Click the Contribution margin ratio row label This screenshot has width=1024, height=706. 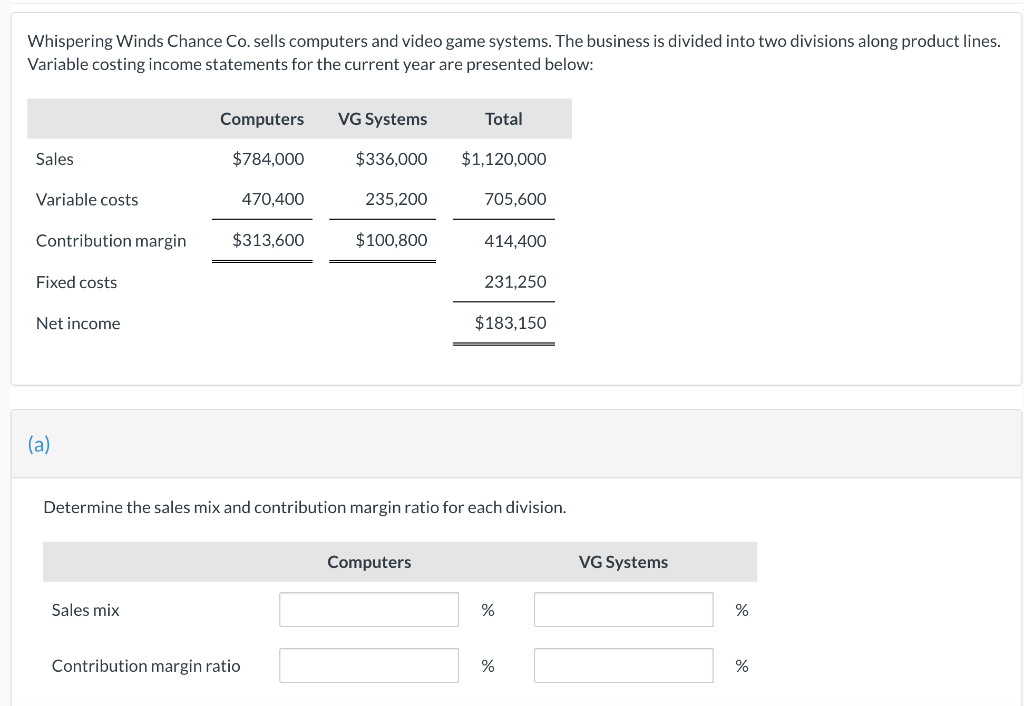click(x=146, y=666)
